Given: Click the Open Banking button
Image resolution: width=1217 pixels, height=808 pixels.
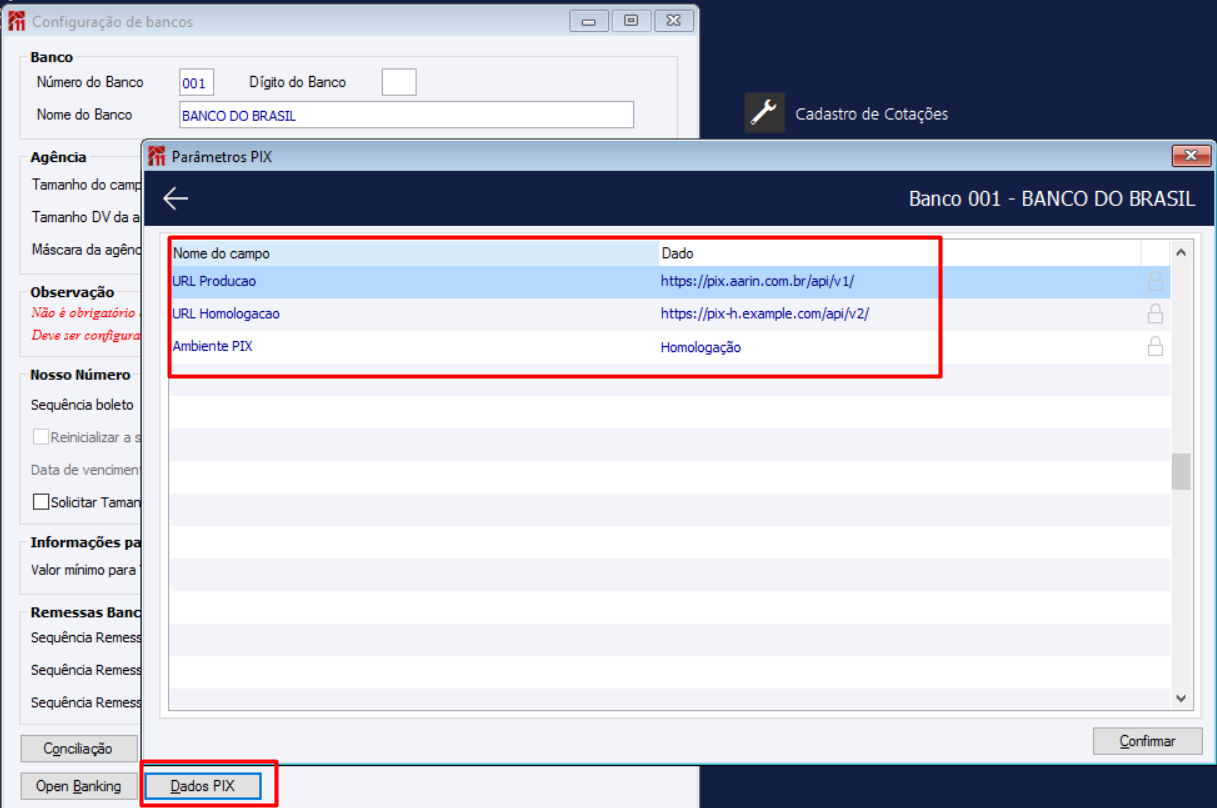Looking at the screenshot, I should 78,786.
